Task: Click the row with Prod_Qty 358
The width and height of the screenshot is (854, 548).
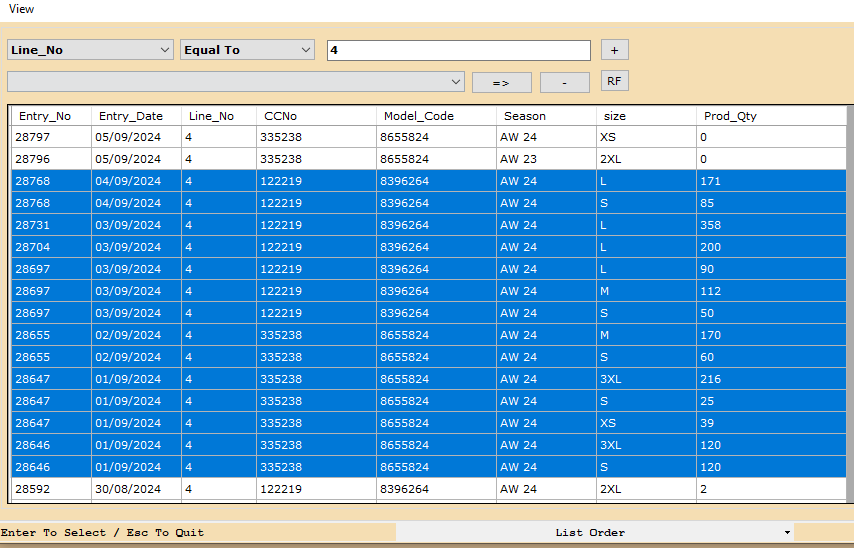Action: pos(400,225)
